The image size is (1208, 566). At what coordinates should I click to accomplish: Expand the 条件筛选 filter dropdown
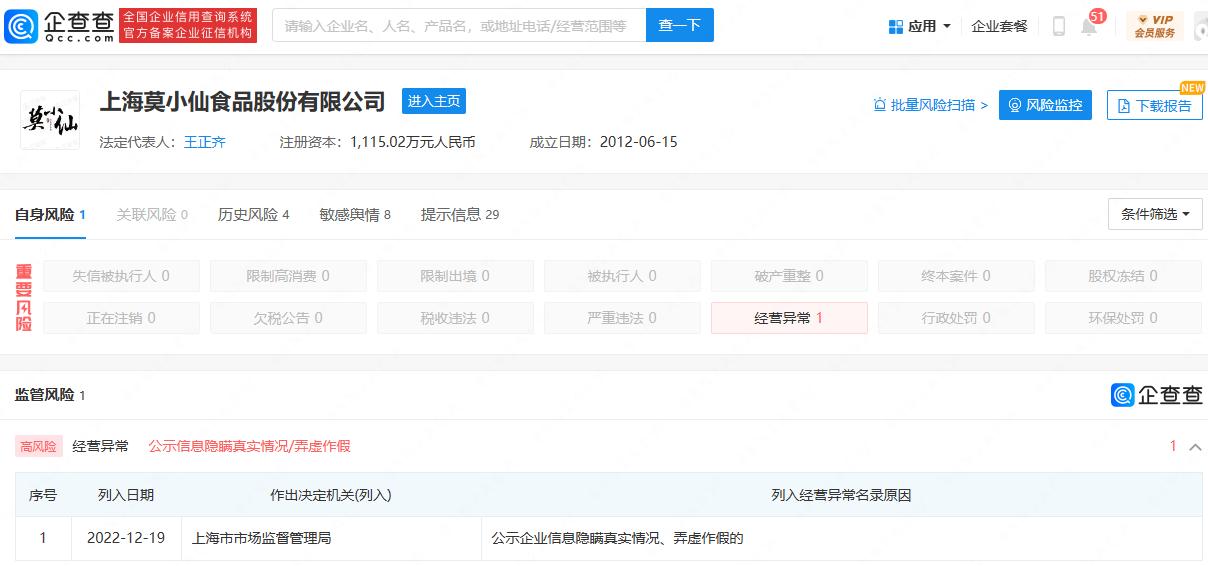1155,214
